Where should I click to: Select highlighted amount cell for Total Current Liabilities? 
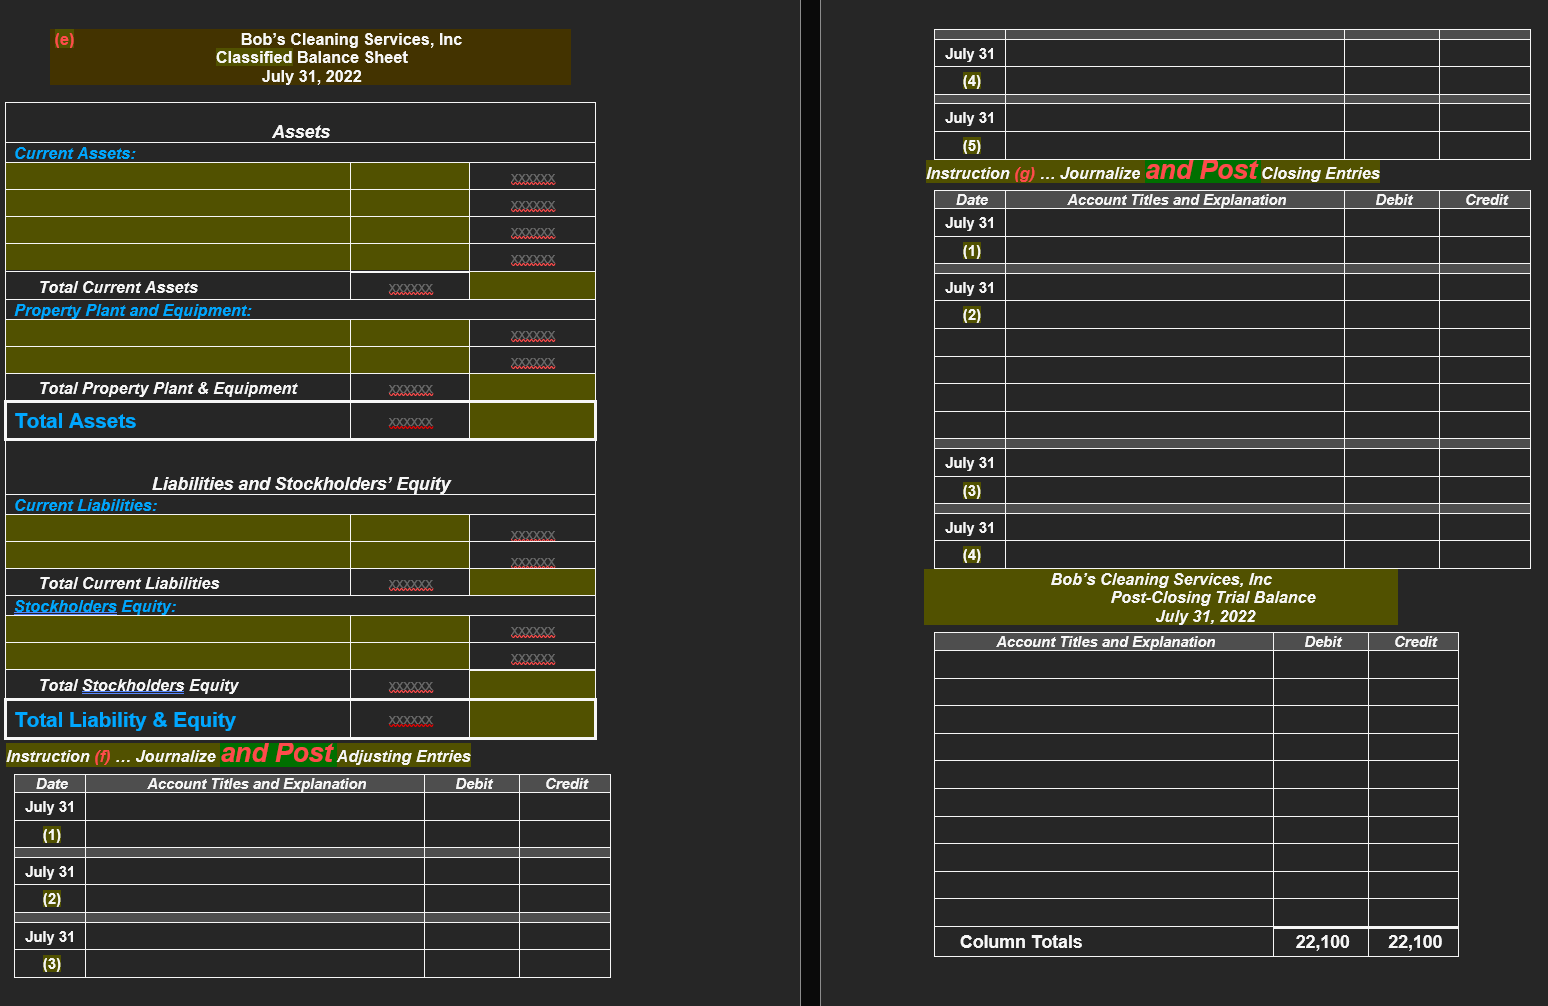(532, 582)
